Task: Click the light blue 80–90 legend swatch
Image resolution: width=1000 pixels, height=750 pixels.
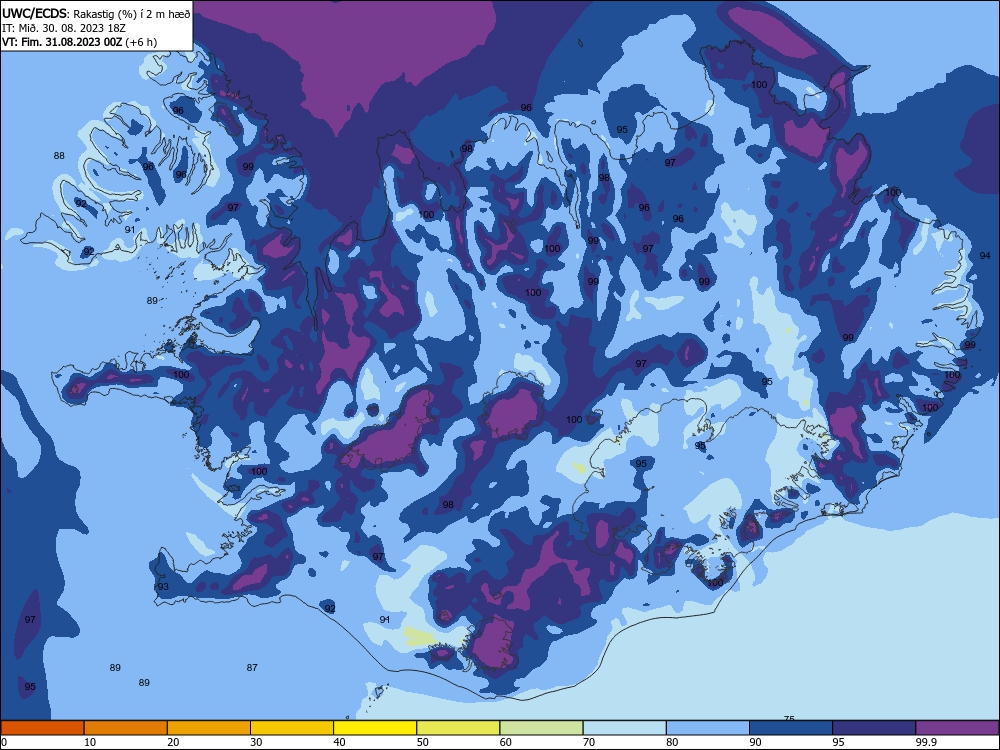Action: click(708, 728)
